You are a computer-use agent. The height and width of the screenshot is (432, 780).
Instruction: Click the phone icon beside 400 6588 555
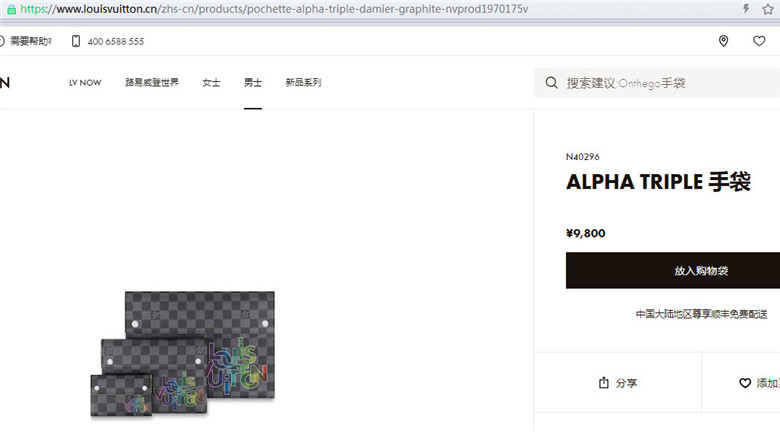tap(76, 41)
